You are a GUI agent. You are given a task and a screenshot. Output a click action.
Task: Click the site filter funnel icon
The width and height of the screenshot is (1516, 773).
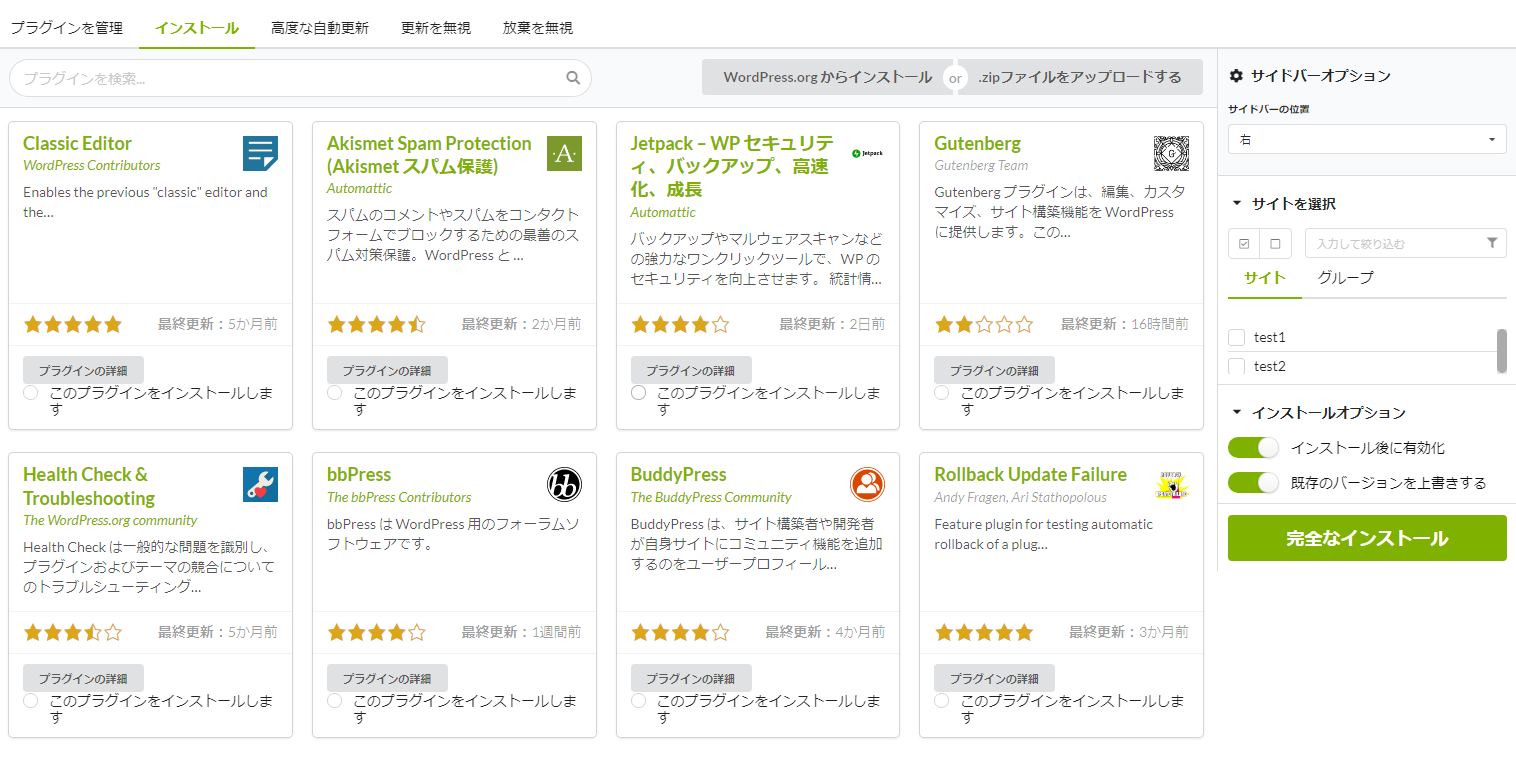[x=1492, y=243]
